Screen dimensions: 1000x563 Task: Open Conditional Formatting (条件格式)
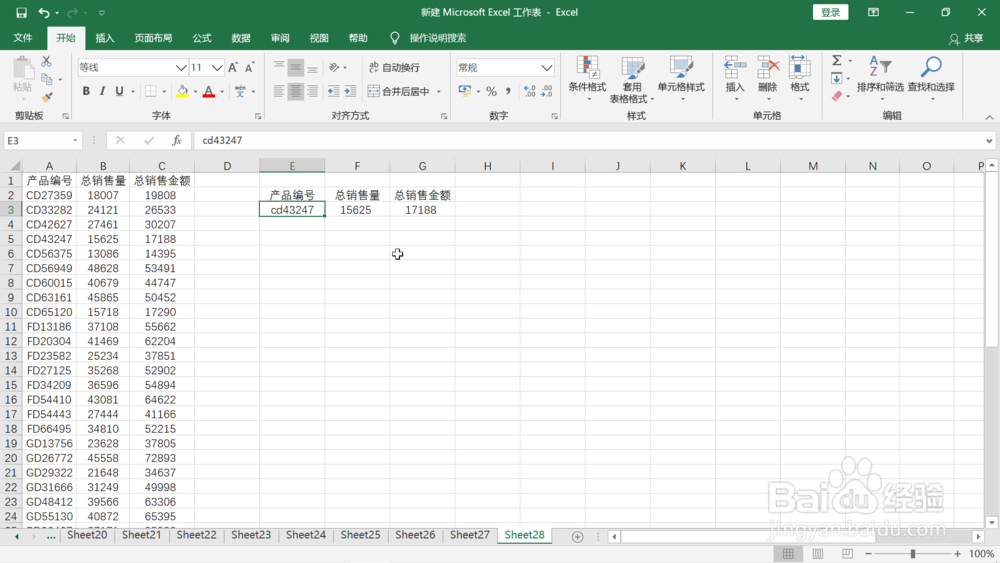(587, 78)
